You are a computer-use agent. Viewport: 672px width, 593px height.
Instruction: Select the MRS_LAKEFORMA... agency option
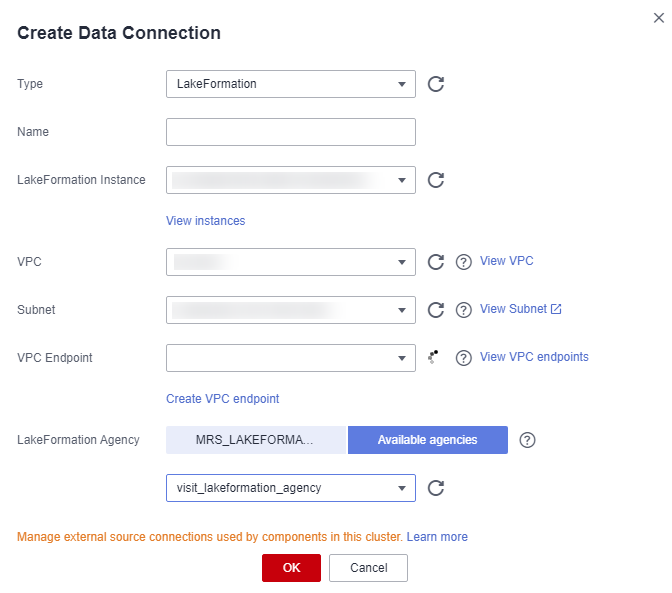point(256,440)
